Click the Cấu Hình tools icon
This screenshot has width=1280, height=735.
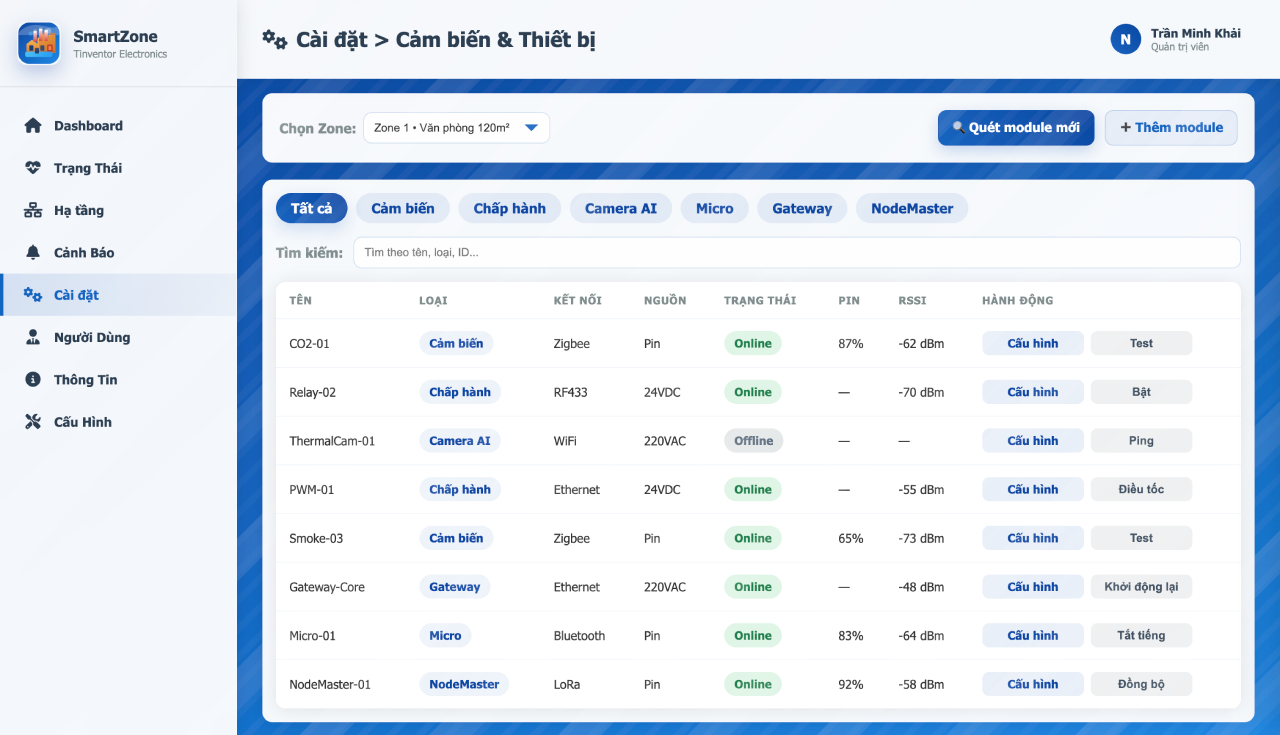point(33,422)
